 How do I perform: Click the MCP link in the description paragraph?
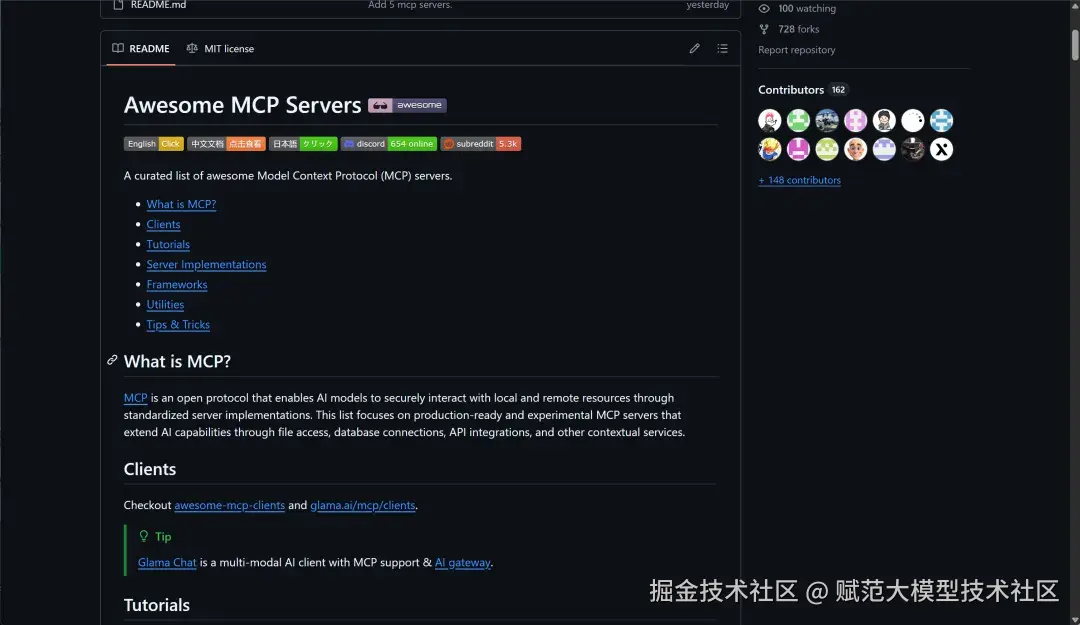coord(136,398)
